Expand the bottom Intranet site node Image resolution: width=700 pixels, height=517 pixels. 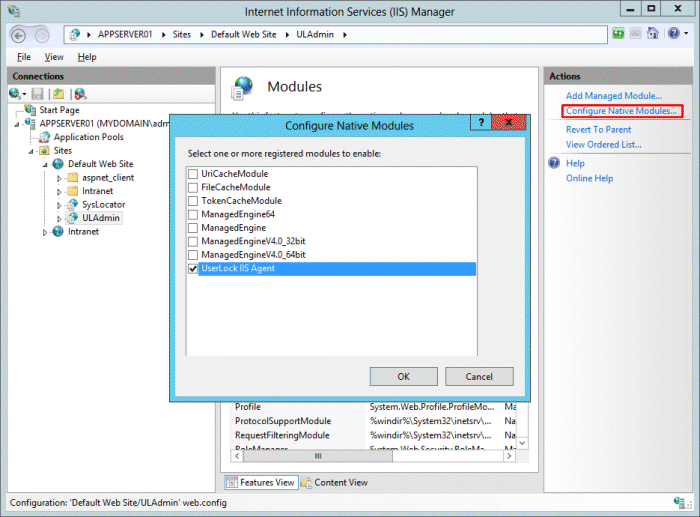pyautogui.click(x=45, y=232)
